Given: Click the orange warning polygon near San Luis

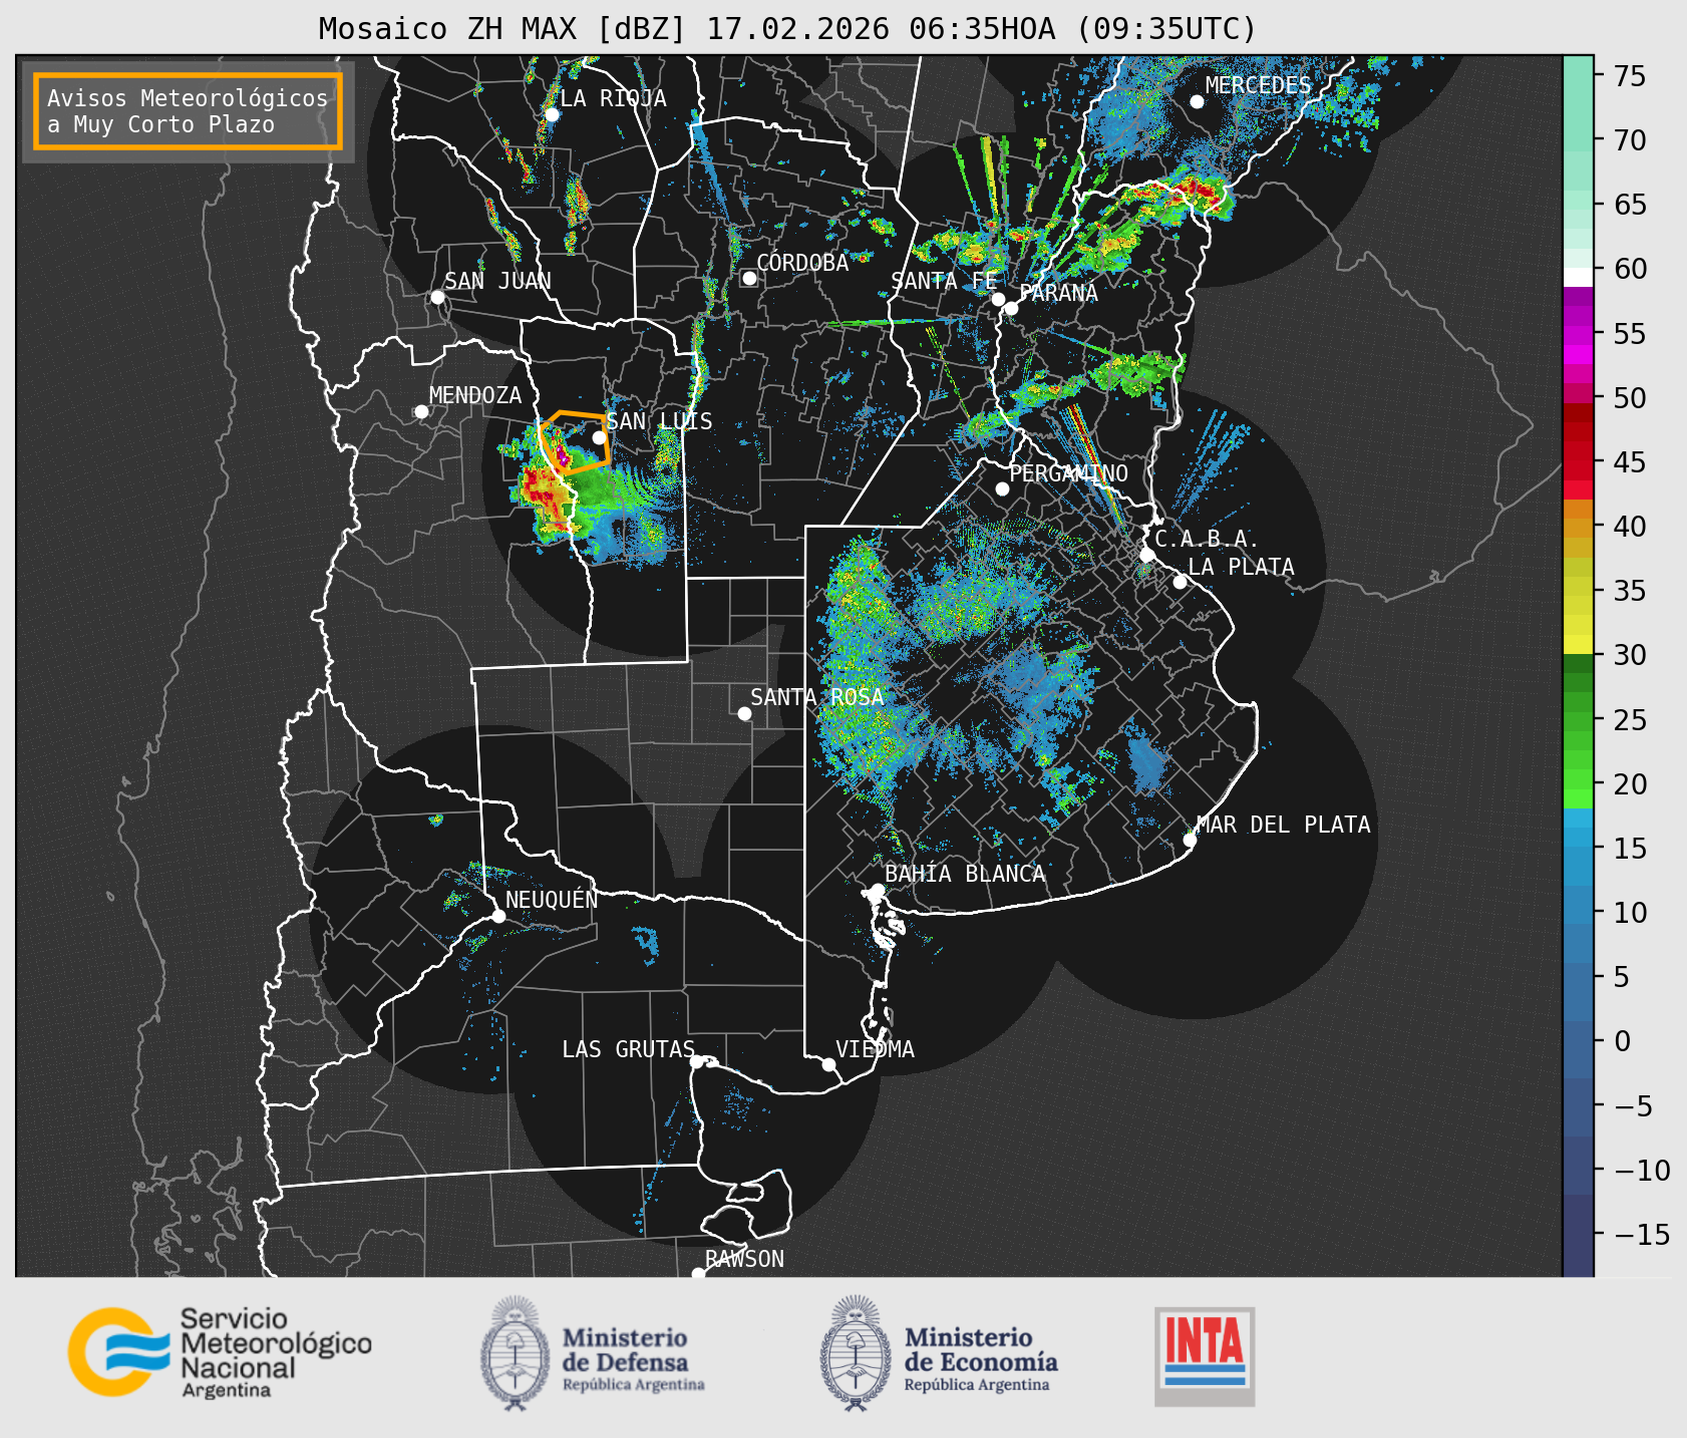Looking at the screenshot, I should pyautogui.click(x=574, y=441).
